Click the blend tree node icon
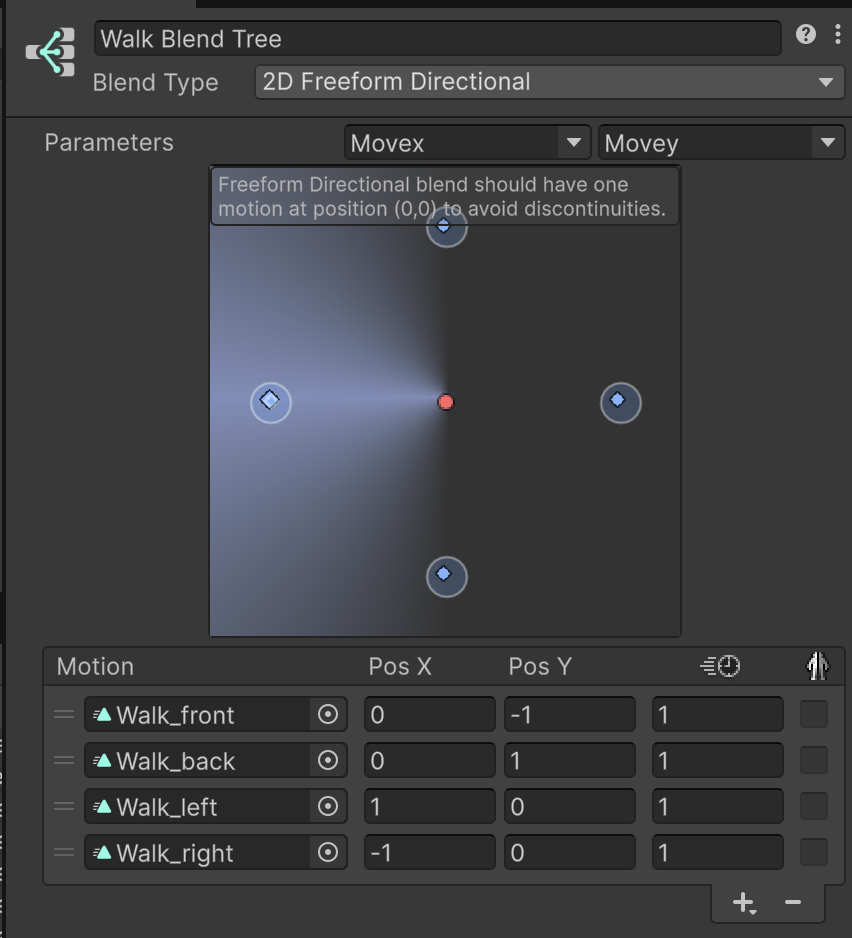The image size is (852, 938). click(51, 52)
